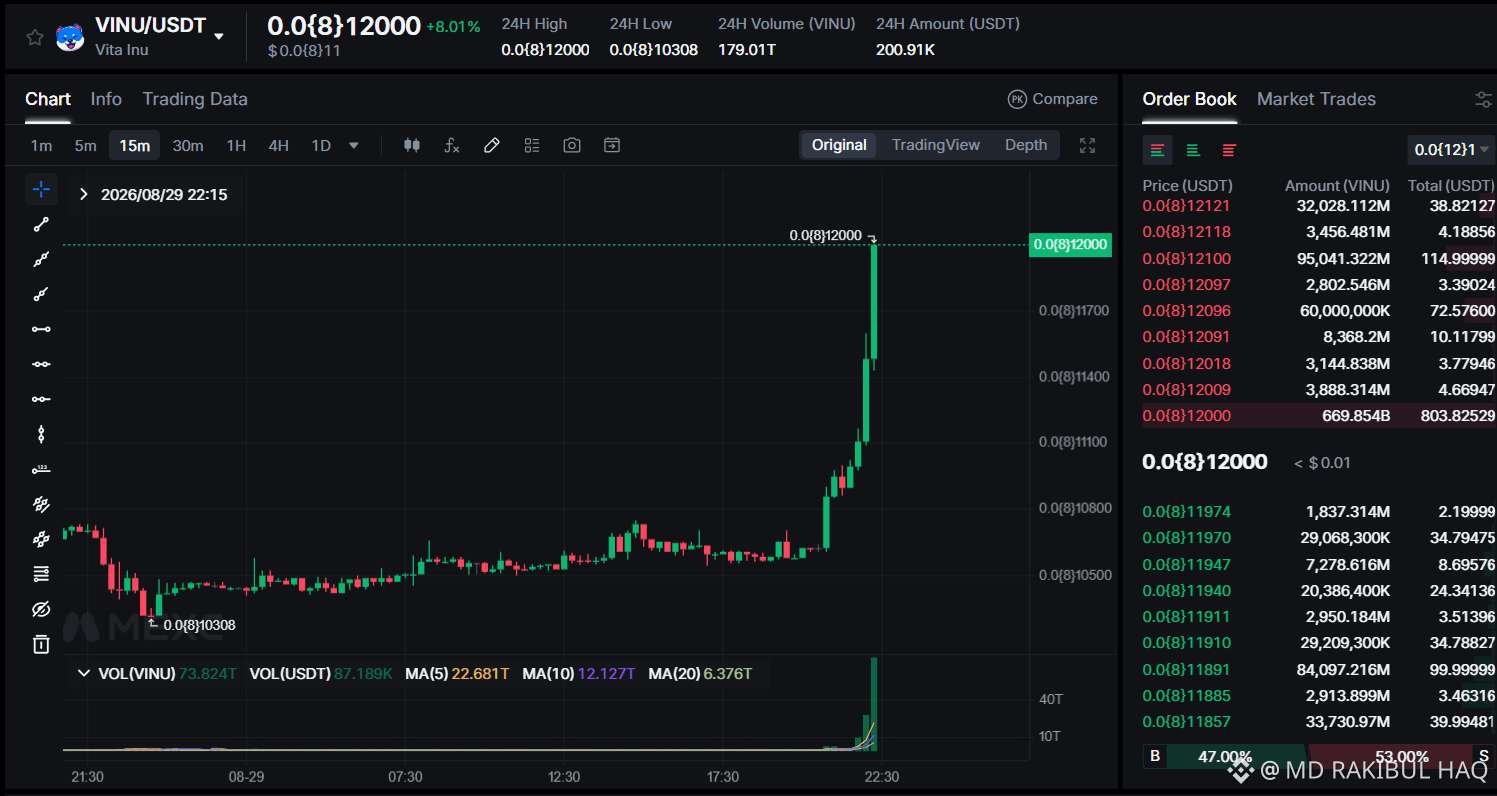Expand the 2026/08/29 22:15 candle info chevron

(84, 194)
